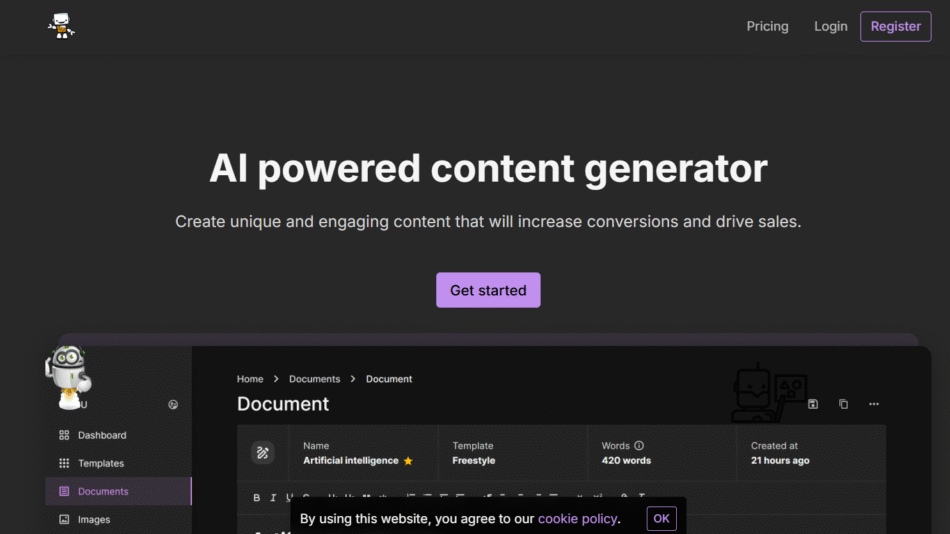Viewport: 950px width, 534px height.
Task: Click the copy document icon
Action: [x=843, y=404]
